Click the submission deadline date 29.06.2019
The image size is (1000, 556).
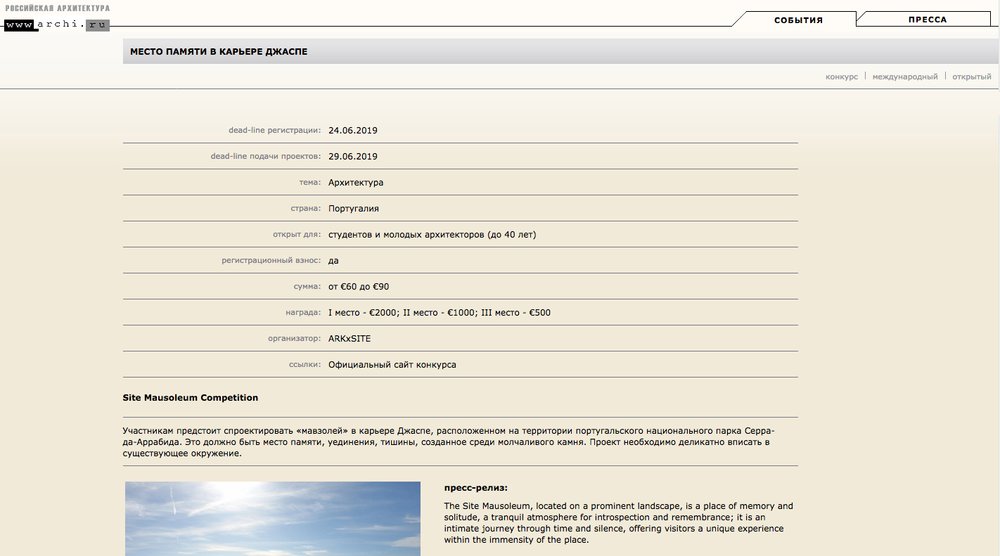coord(353,156)
